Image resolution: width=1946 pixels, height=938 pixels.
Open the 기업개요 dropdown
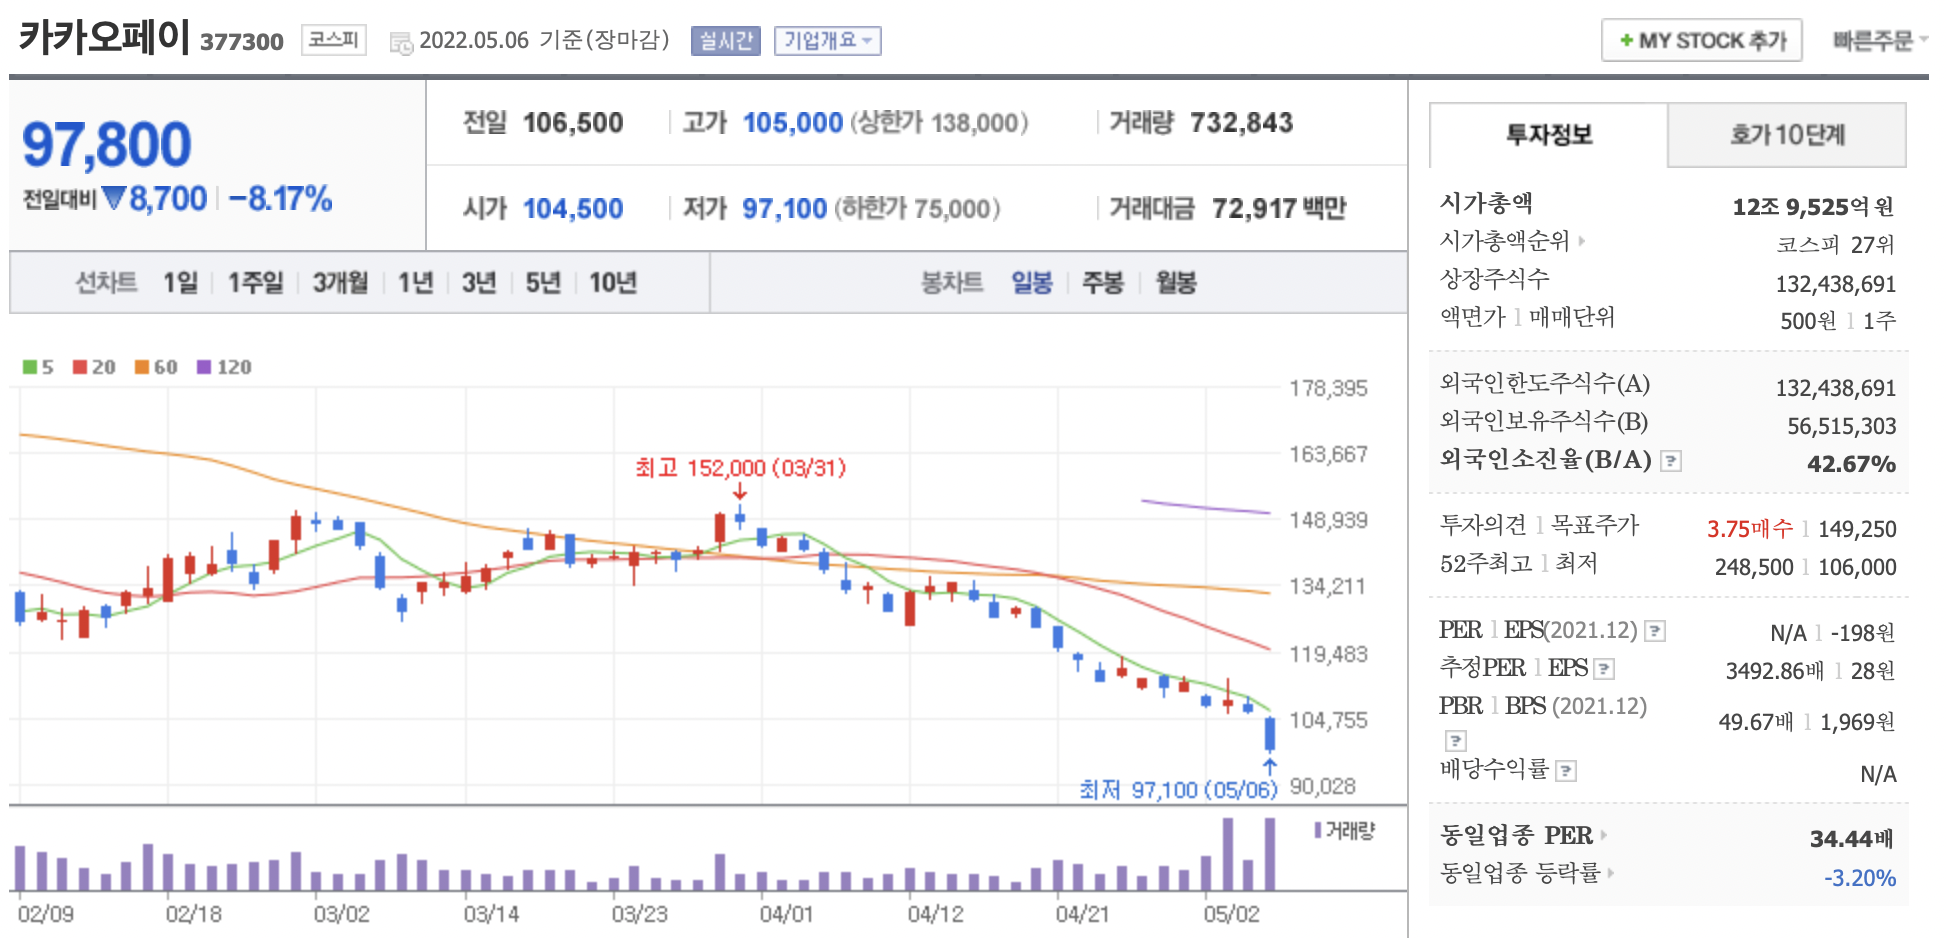pyautogui.click(x=827, y=41)
